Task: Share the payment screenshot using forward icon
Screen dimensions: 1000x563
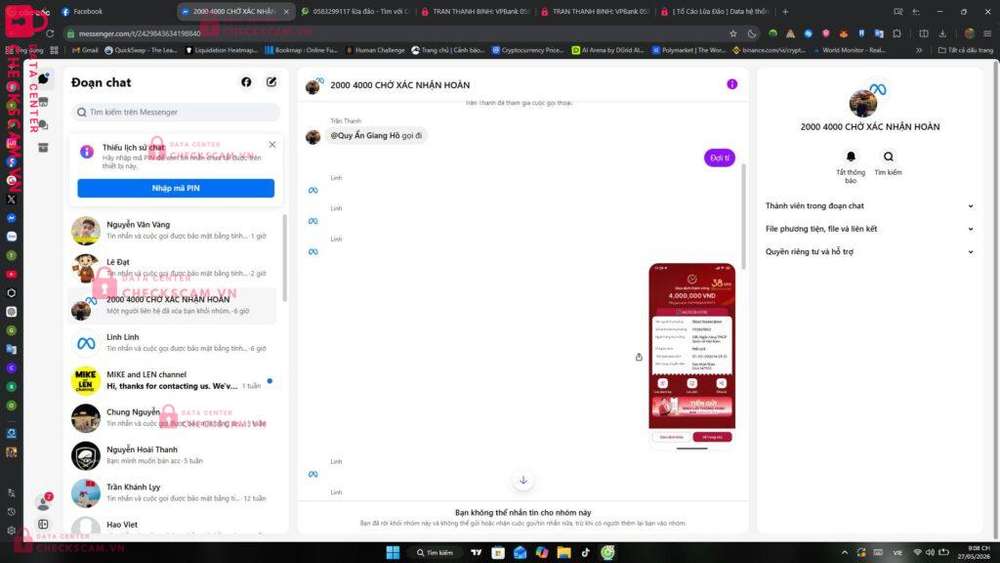Action: tap(638, 357)
